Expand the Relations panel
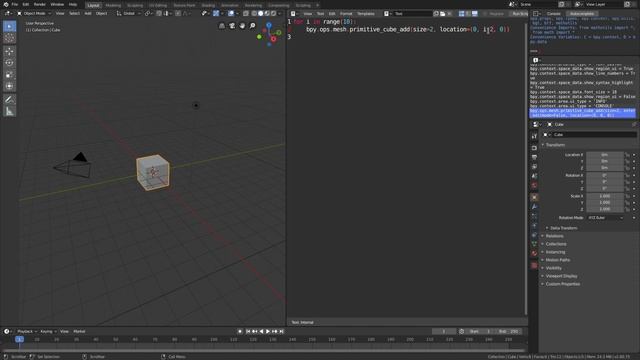Image resolution: width=640 pixels, height=360 pixels. coord(553,236)
